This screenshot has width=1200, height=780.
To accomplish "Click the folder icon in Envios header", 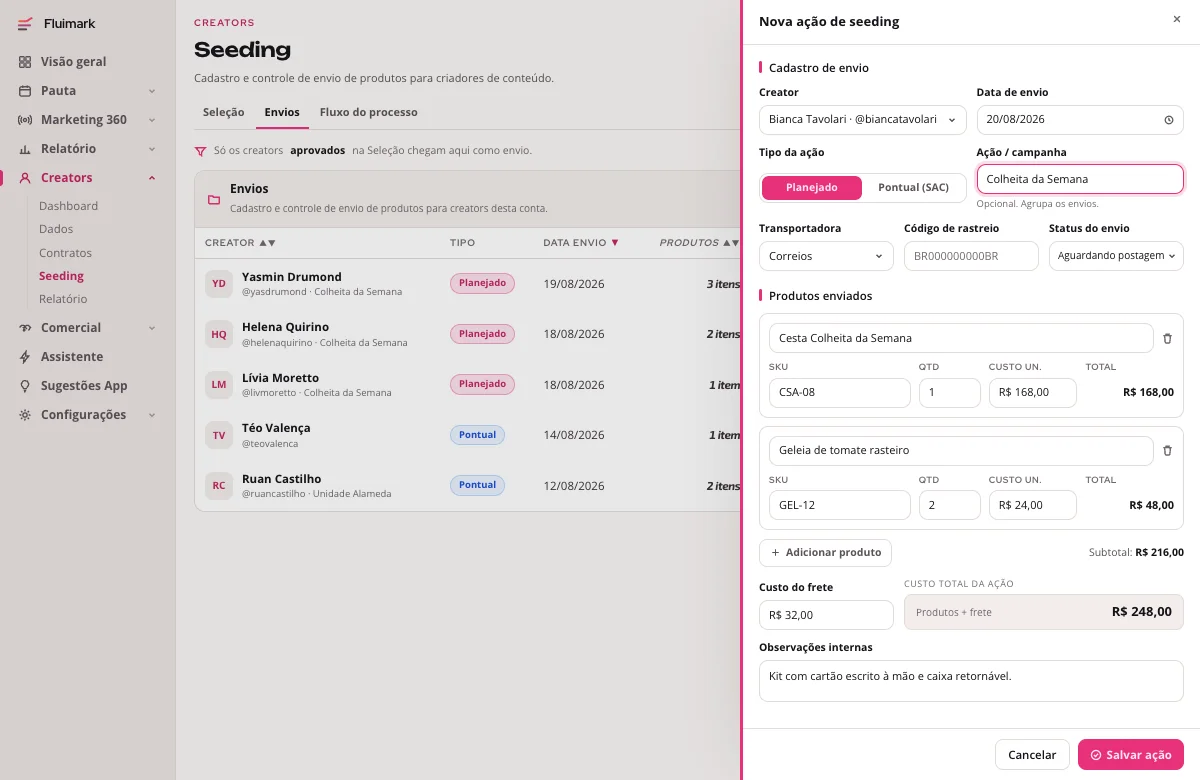I will pos(214,199).
